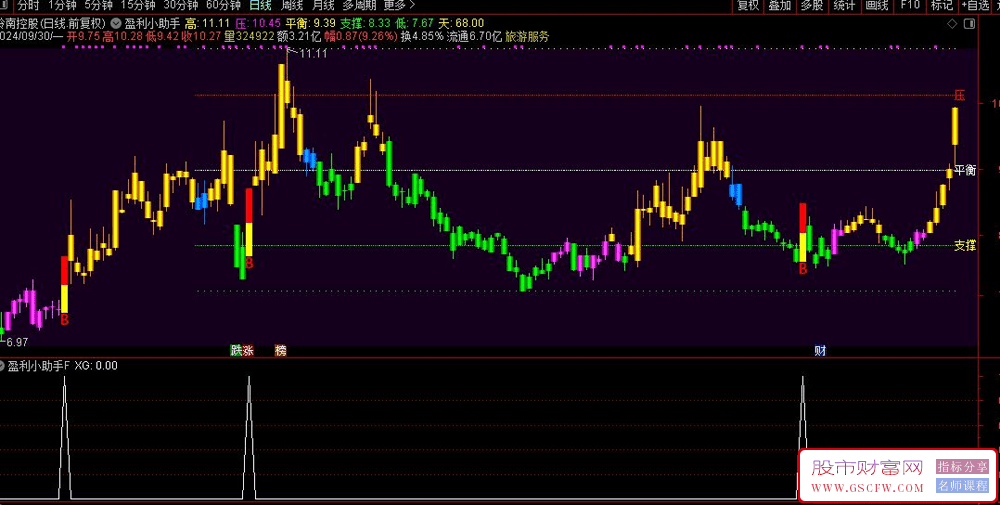1000x505 pixels.
Task: Open the WWW.GSCFW.COM website link
Action: click(867, 488)
